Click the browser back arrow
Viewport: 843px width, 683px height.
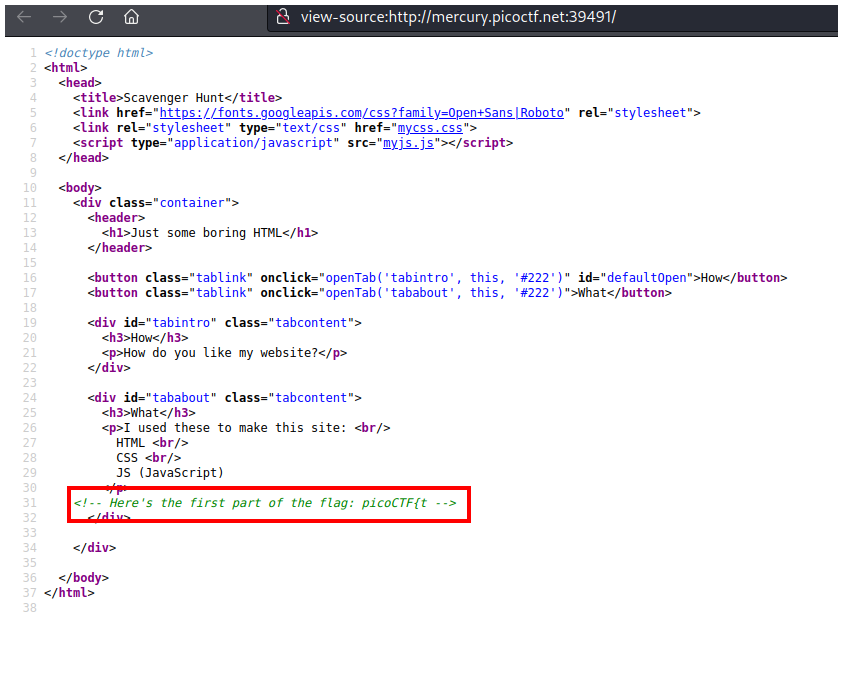pyautogui.click(x=24, y=17)
